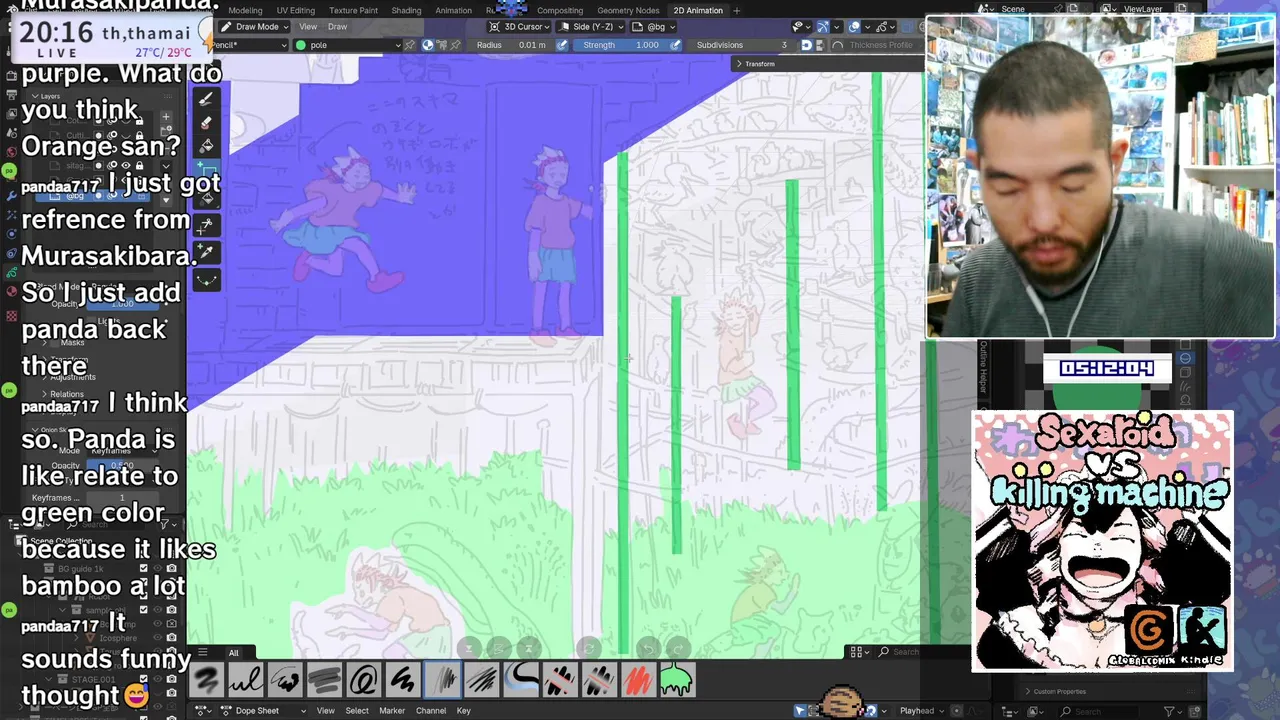Image resolution: width=1280 pixels, height=720 pixels.
Task: Select the Curve primitive tool
Action: pos(205,280)
